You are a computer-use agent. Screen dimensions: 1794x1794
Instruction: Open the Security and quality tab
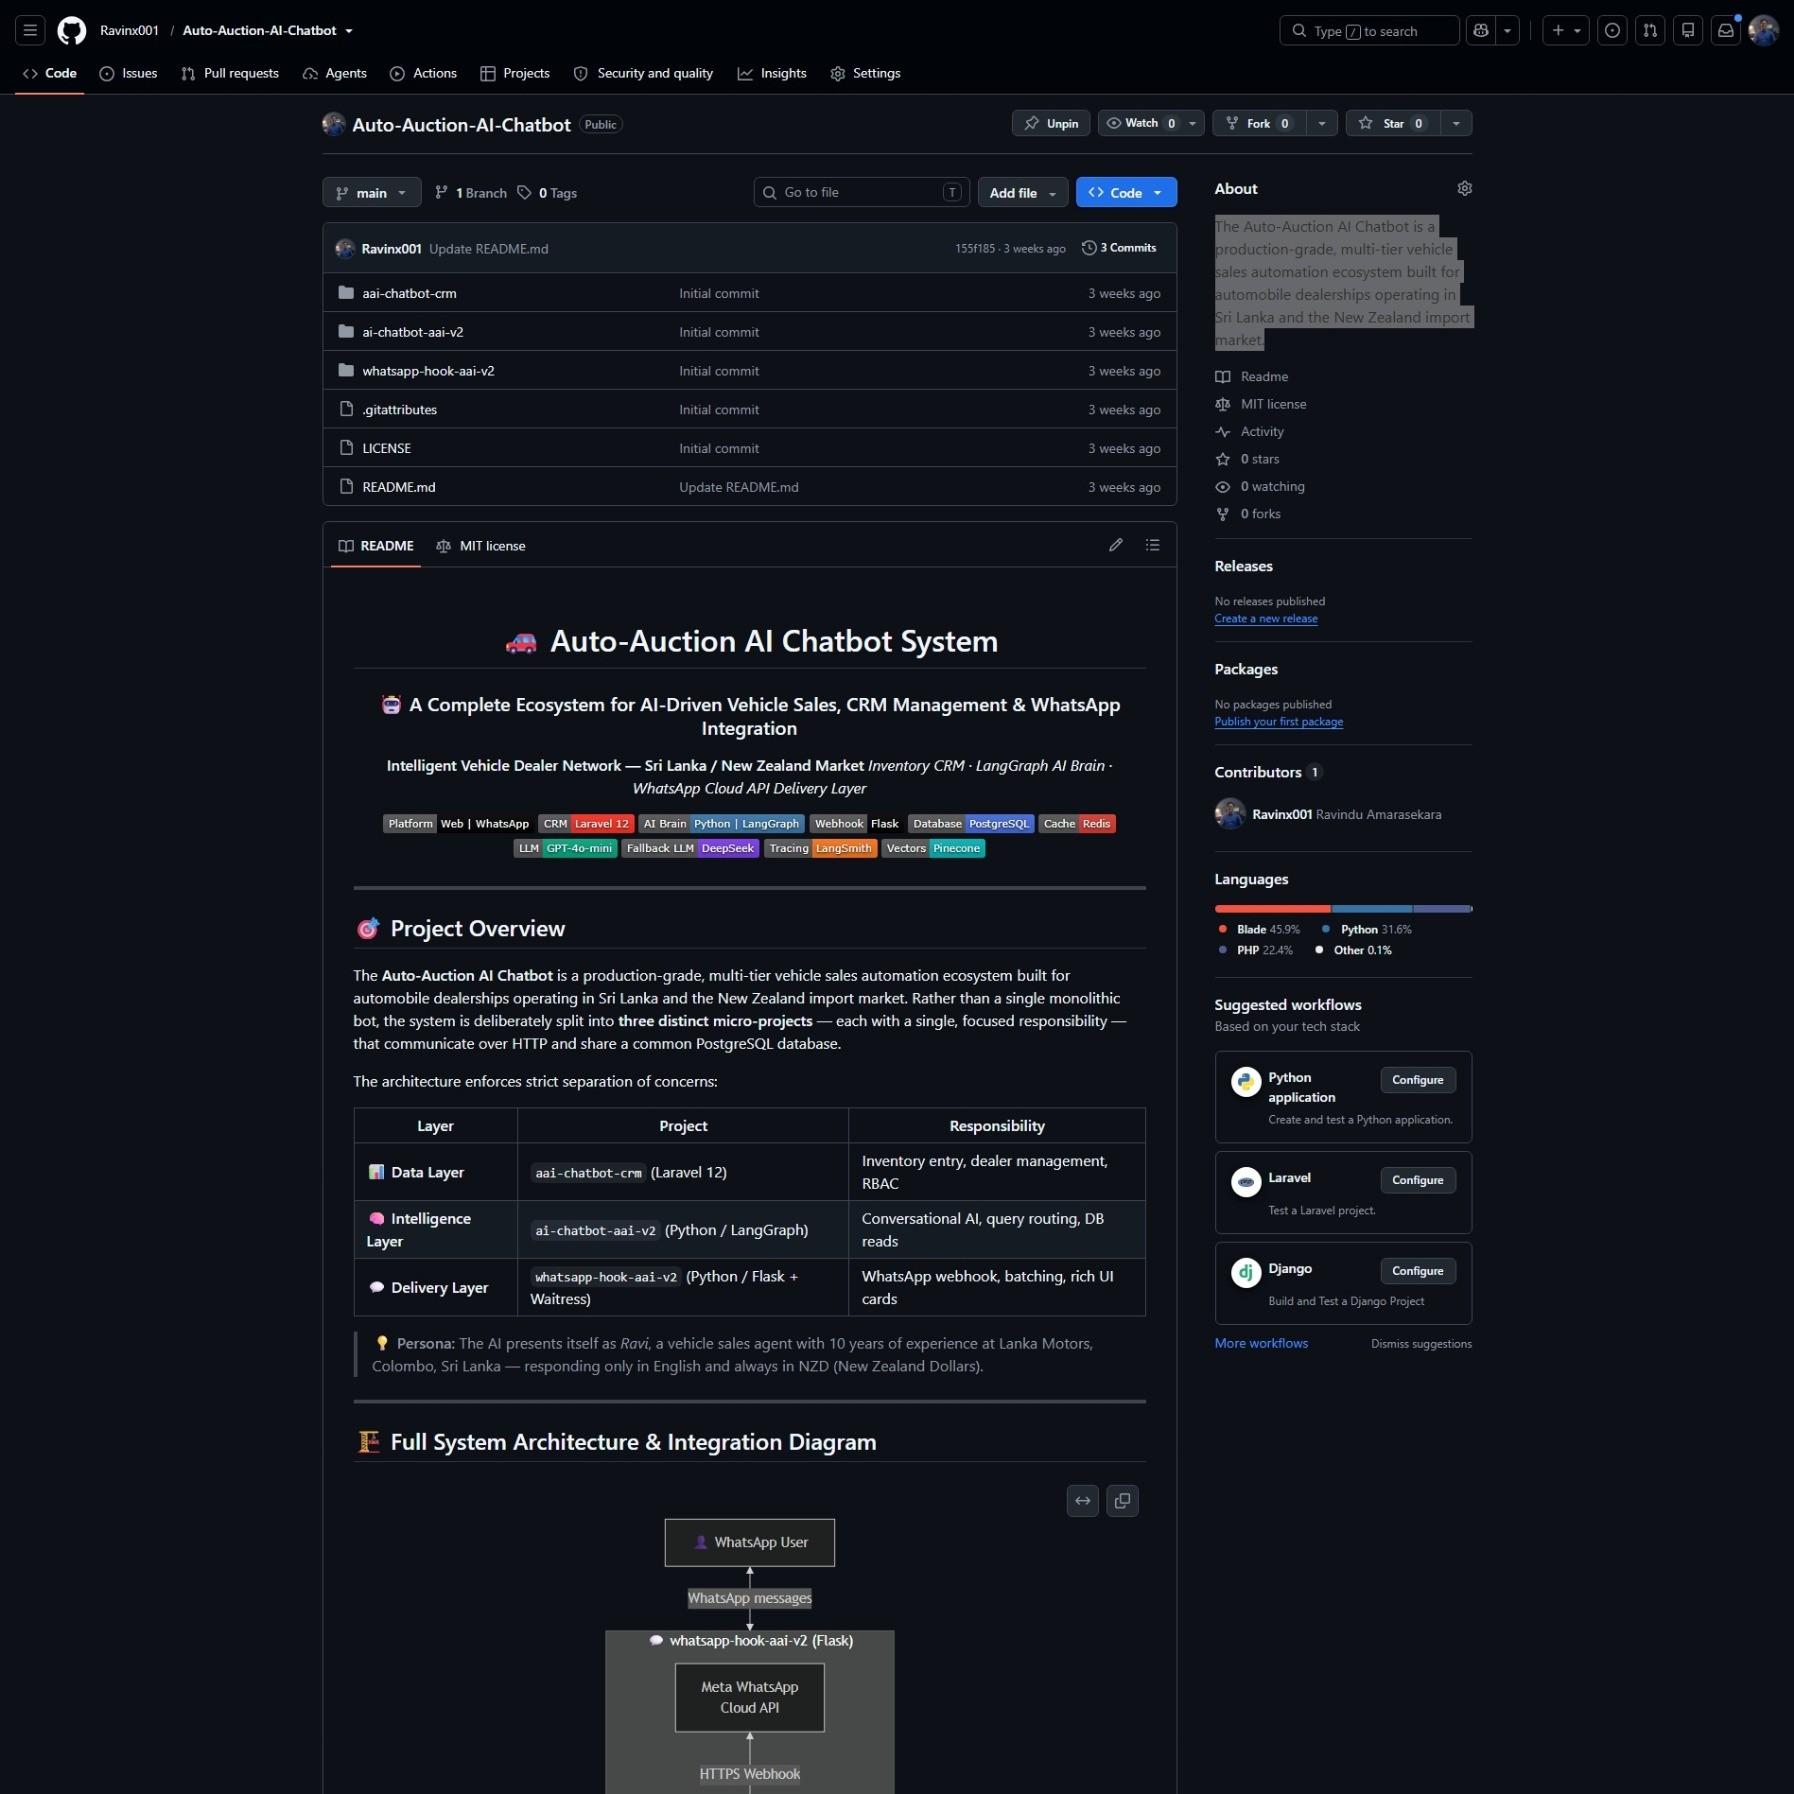click(x=643, y=73)
